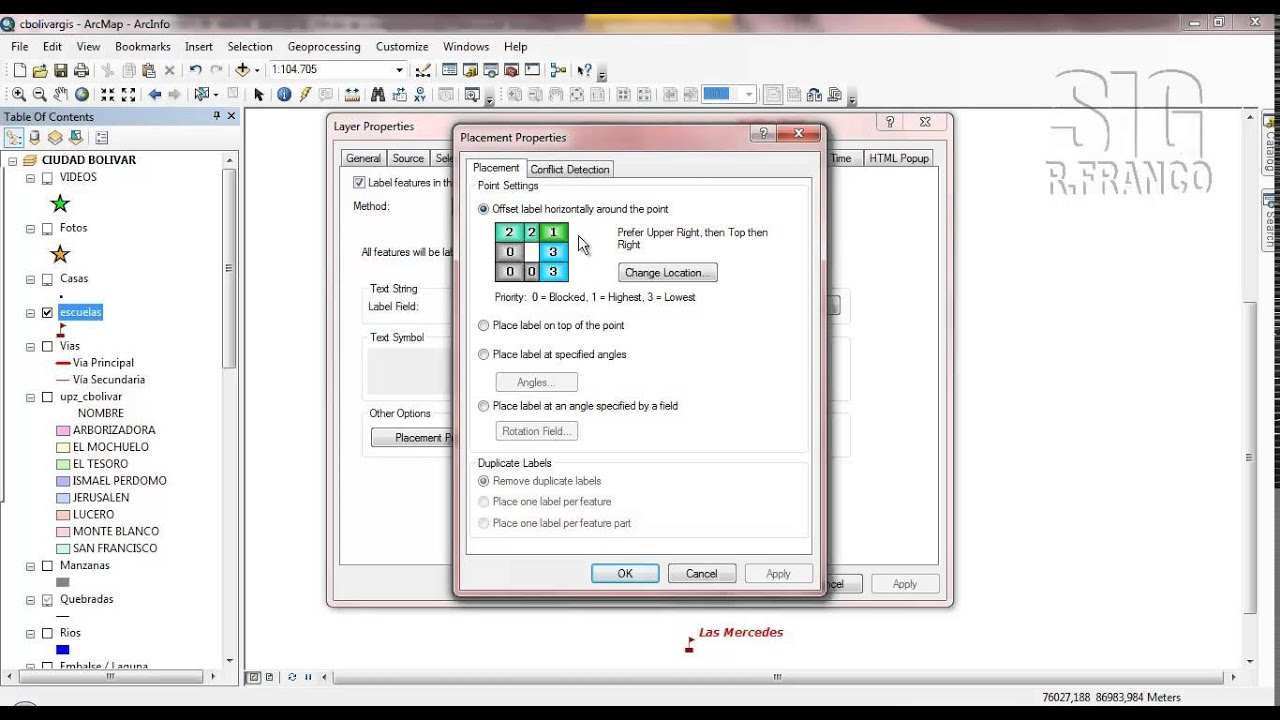Image resolution: width=1280 pixels, height=720 pixels.
Task: Select Place label at specified angles option
Action: 484,354
